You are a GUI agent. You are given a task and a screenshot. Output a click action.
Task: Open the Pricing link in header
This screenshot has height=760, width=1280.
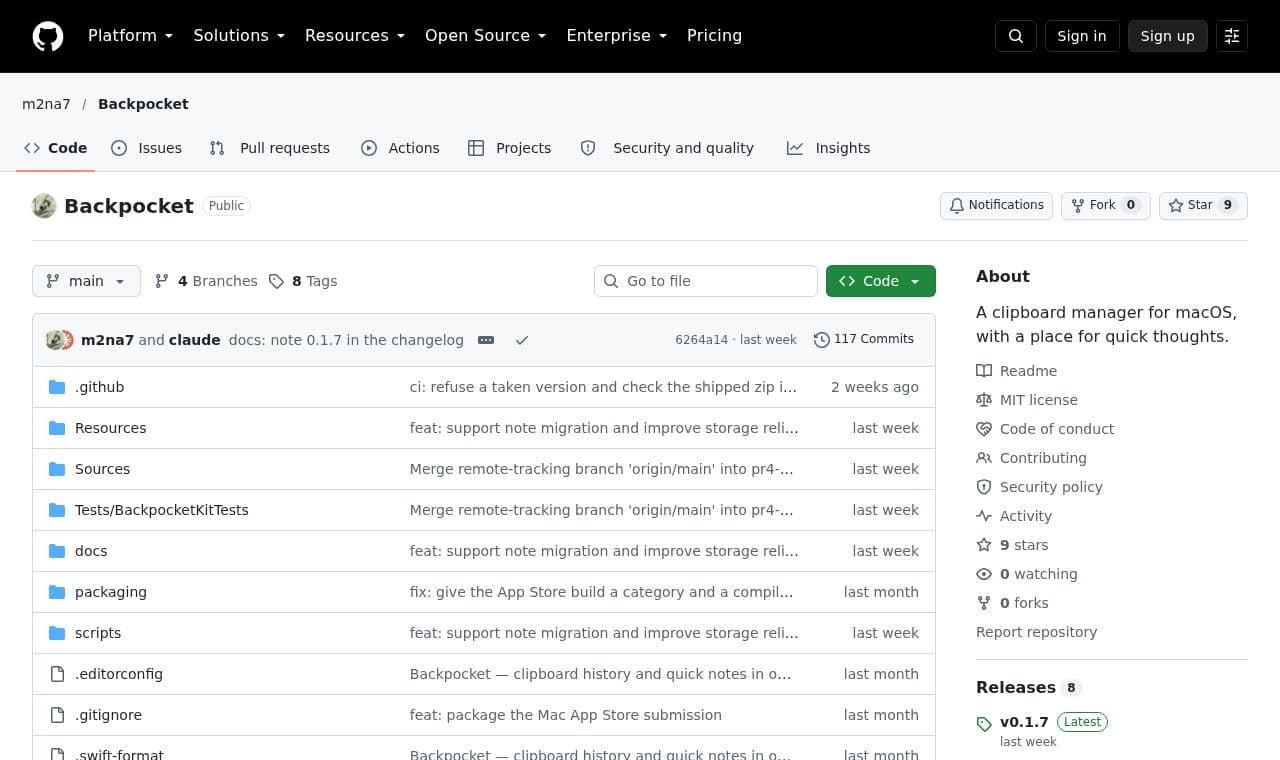point(714,36)
